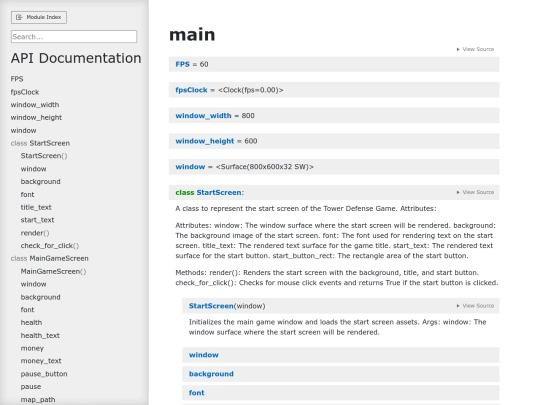This screenshot has height=405, width=540.
Task: Open money entry in sidebar
Action: tap(32, 348)
